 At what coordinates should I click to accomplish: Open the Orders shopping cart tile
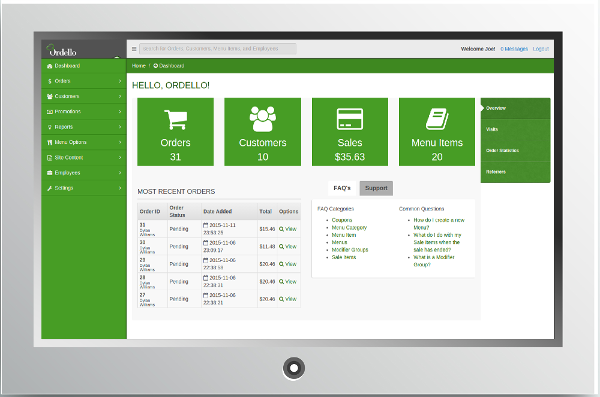[175, 132]
